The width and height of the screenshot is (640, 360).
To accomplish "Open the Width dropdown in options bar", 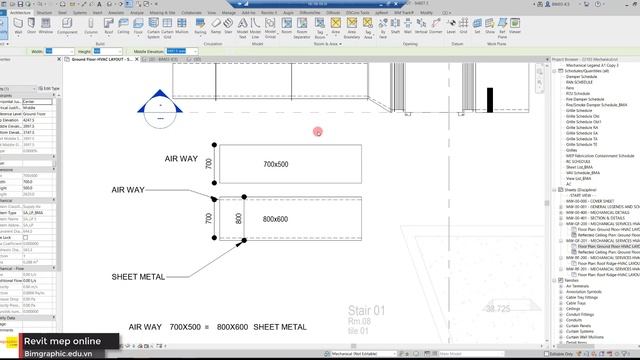I will tap(71, 51).
